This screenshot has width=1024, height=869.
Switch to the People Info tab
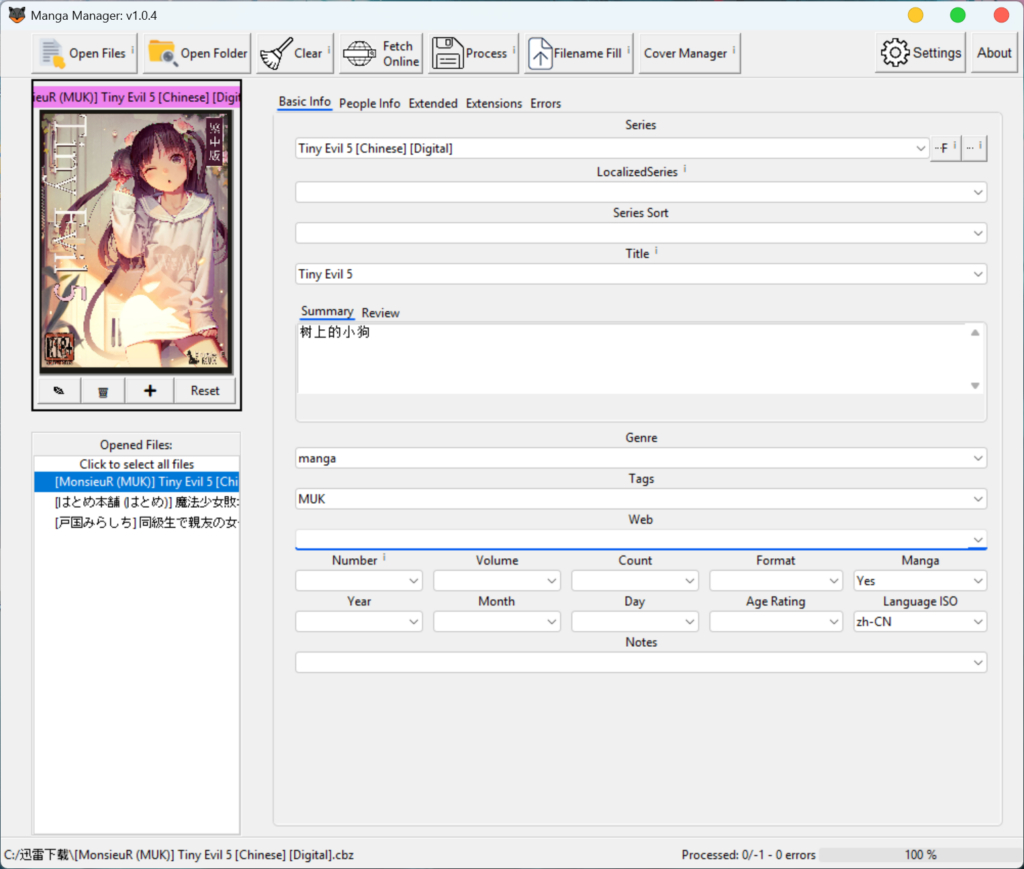pyautogui.click(x=369, y=103)
